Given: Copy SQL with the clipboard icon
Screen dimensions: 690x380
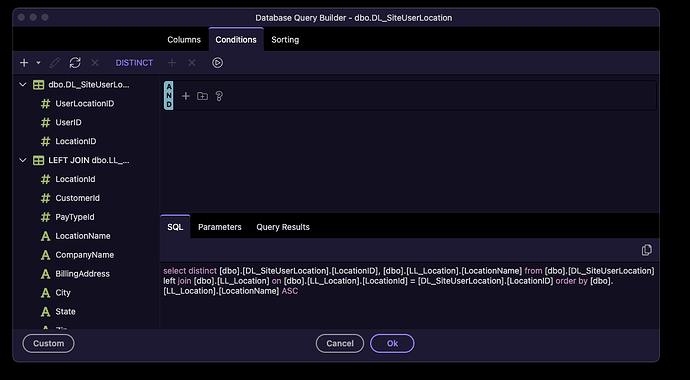Looking at the screenshot, I should [x=646, y=250].
